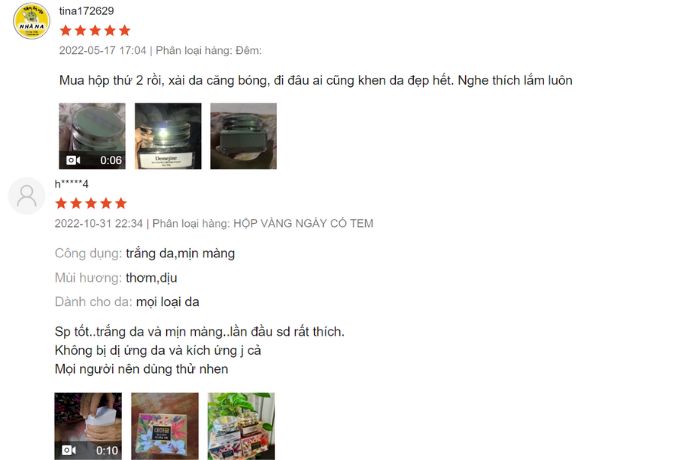Viewport: 700px width, 460px height.
Task: Play the 0:06 review video thumbnail
Action: pos(92,136)
